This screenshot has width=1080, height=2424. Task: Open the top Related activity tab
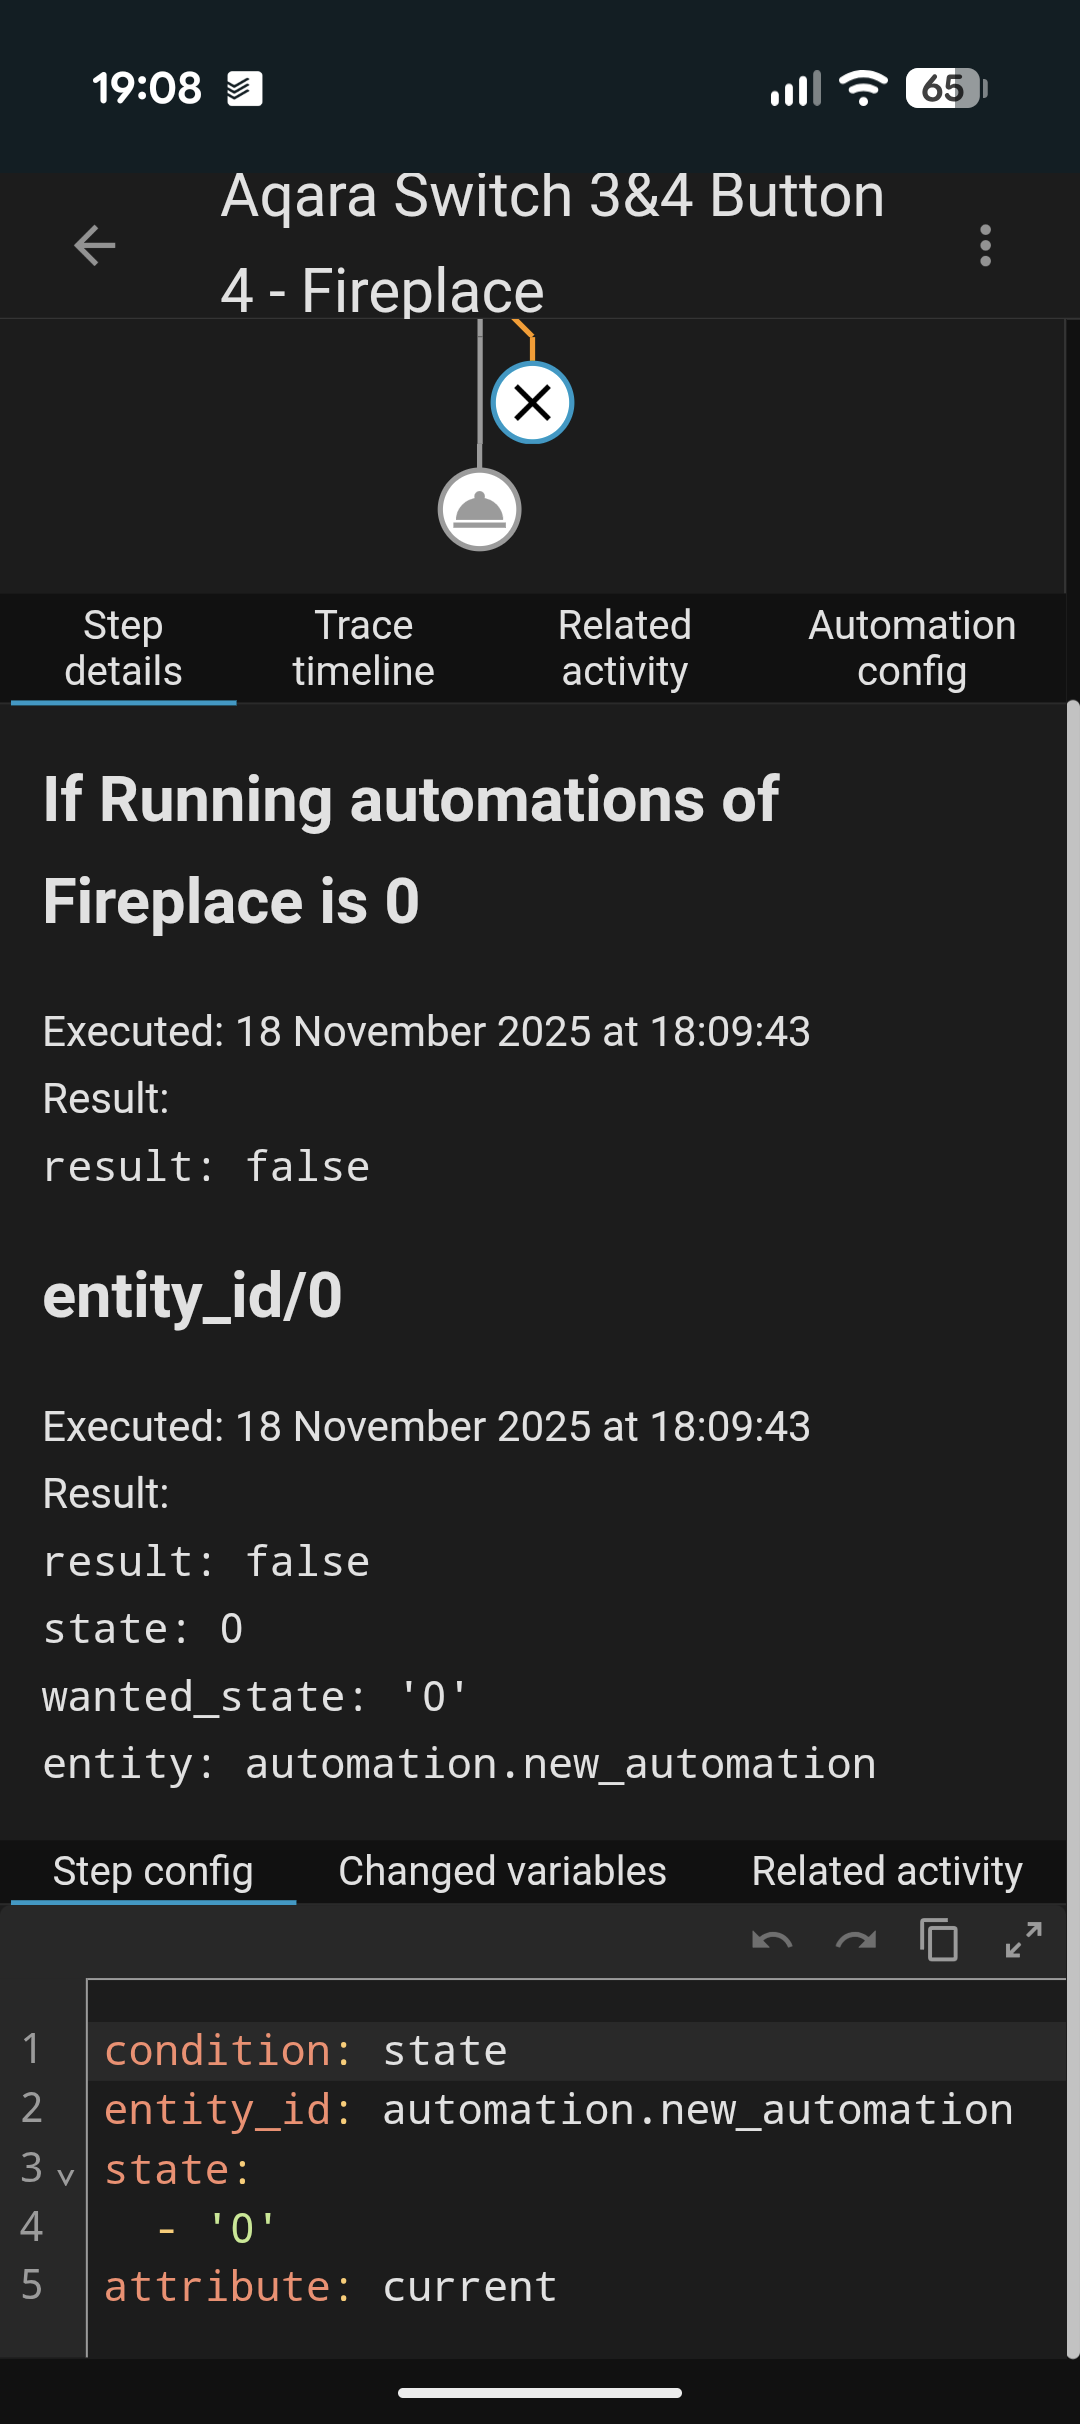(x=624, y=648)
